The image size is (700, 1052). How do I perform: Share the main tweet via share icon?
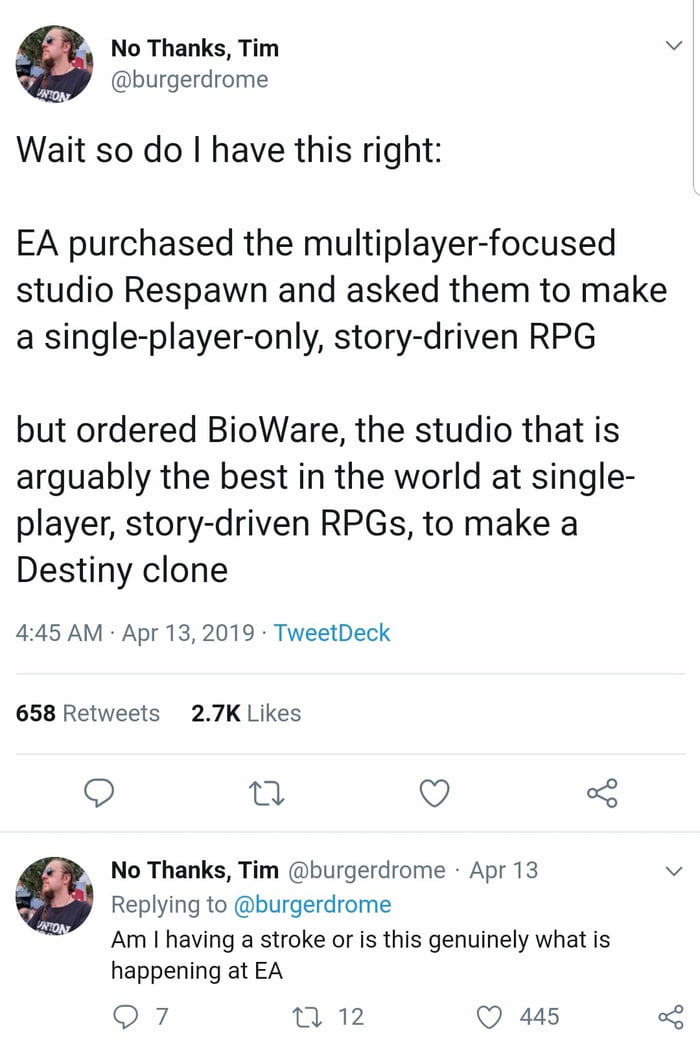[x=601, y=794]
